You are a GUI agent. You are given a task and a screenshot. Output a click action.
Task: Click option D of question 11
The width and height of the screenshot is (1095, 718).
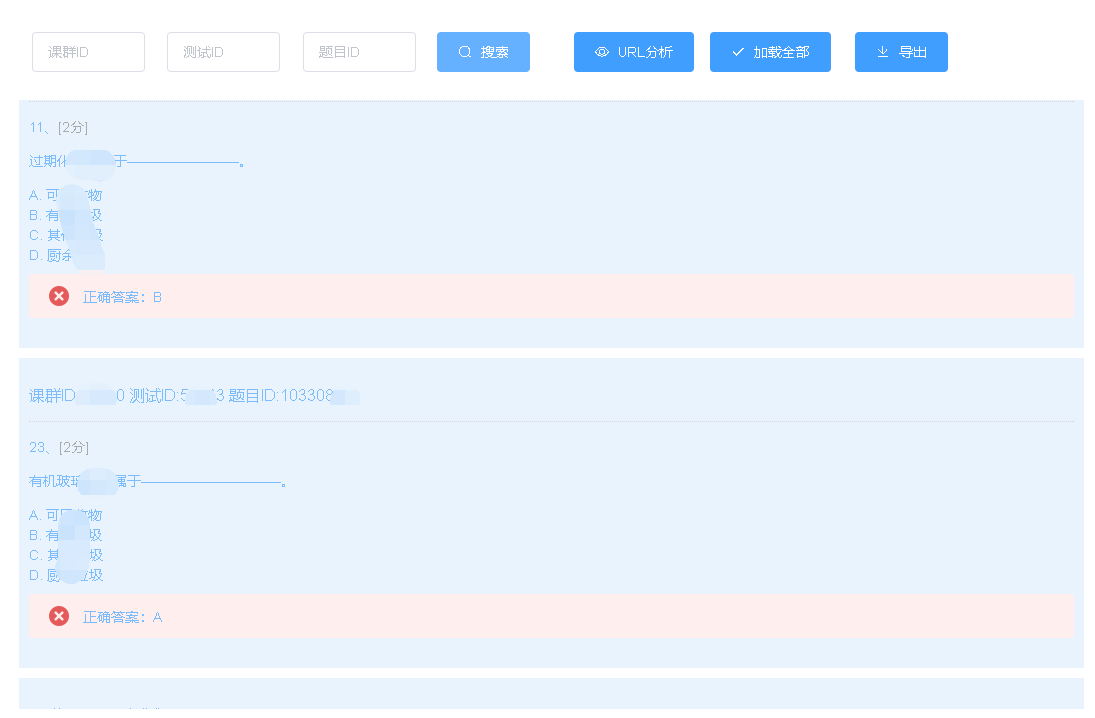pos(66,256)
